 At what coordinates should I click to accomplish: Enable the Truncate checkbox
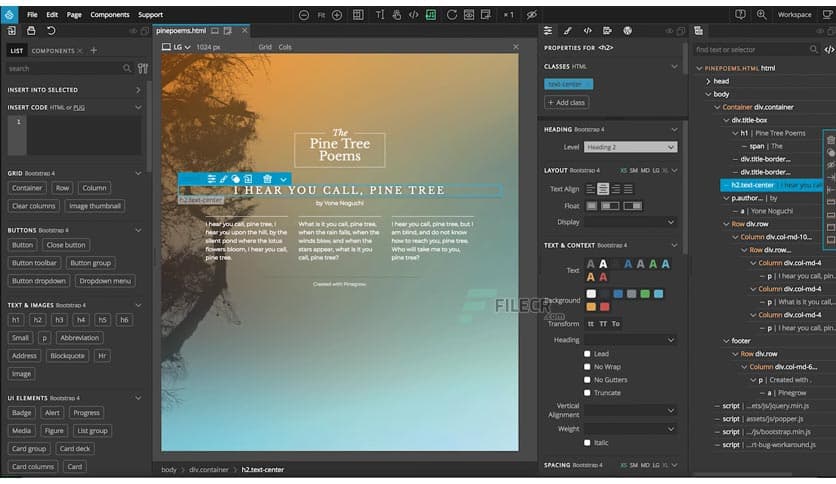tap(587, 393)
